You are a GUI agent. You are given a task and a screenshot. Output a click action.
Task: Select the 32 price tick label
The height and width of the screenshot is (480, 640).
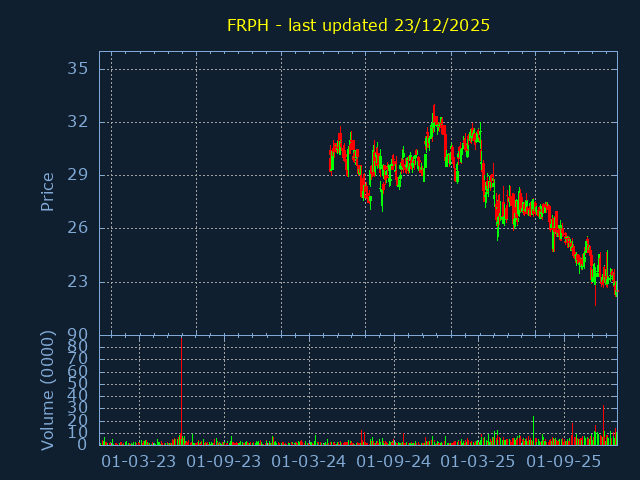(78, 122)
